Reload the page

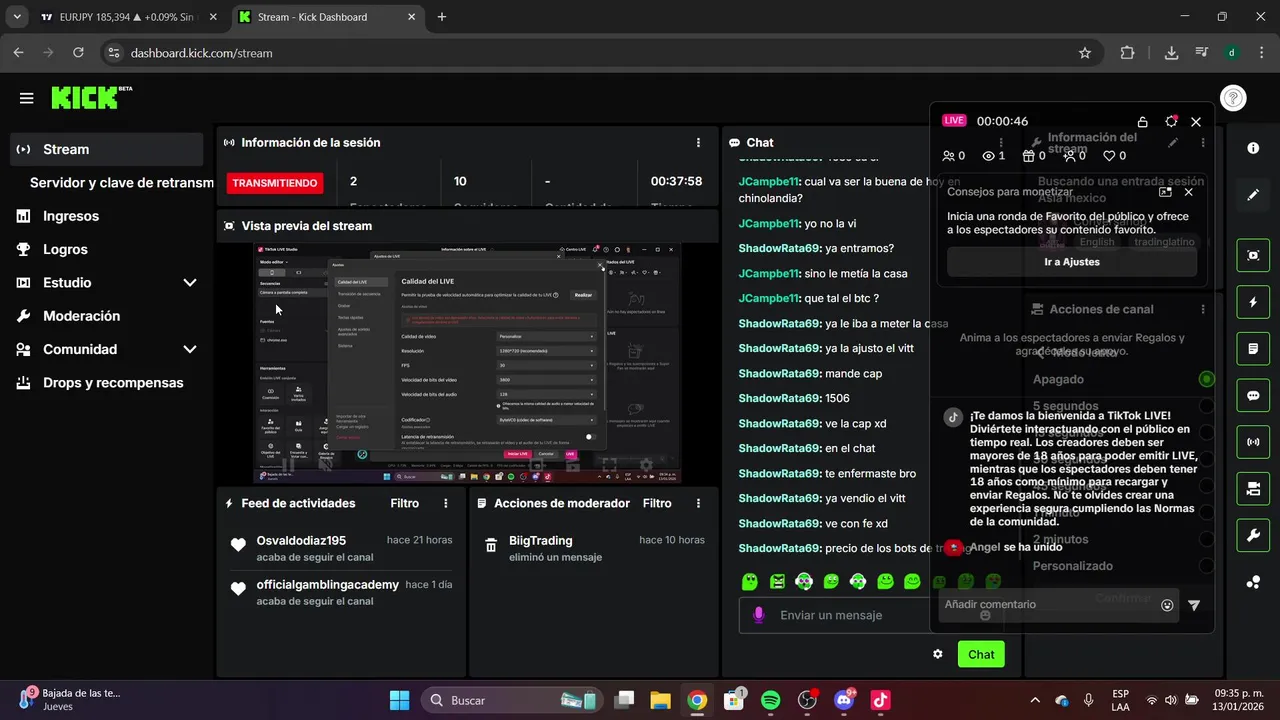pos(78,53)
